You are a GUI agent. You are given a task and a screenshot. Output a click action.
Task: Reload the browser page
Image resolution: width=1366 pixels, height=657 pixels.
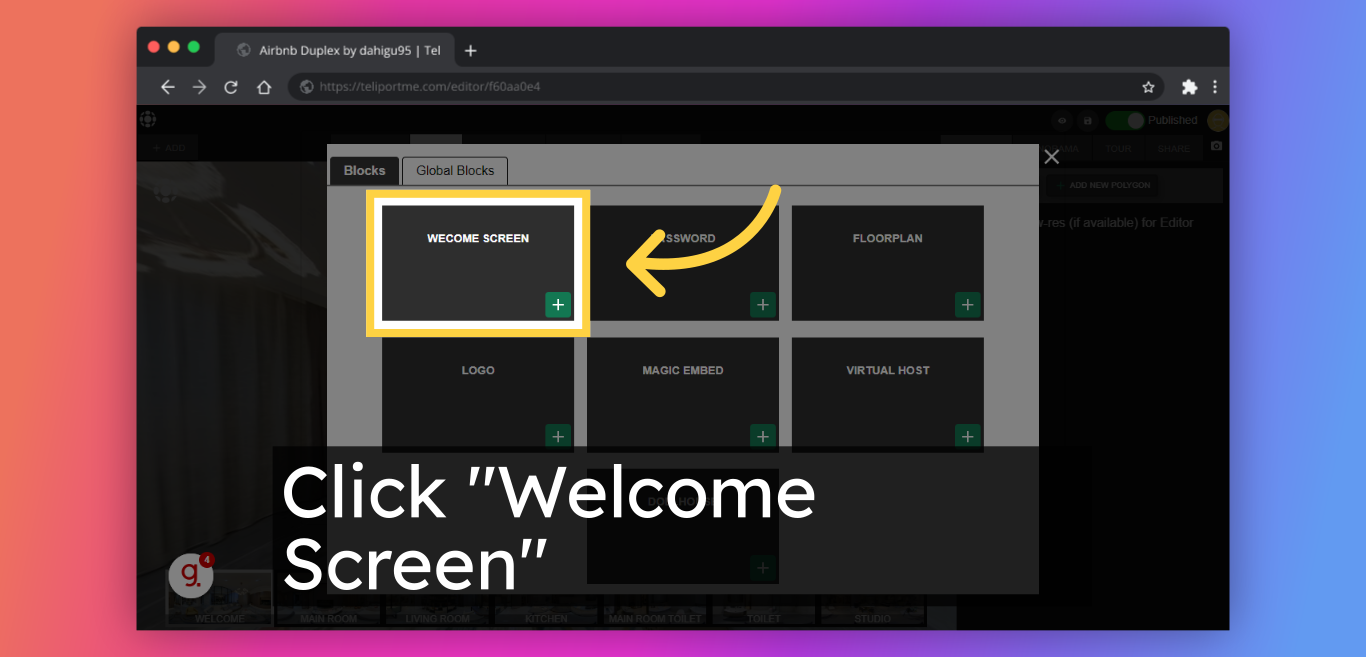pyautogui.click(x=231, y=87)
